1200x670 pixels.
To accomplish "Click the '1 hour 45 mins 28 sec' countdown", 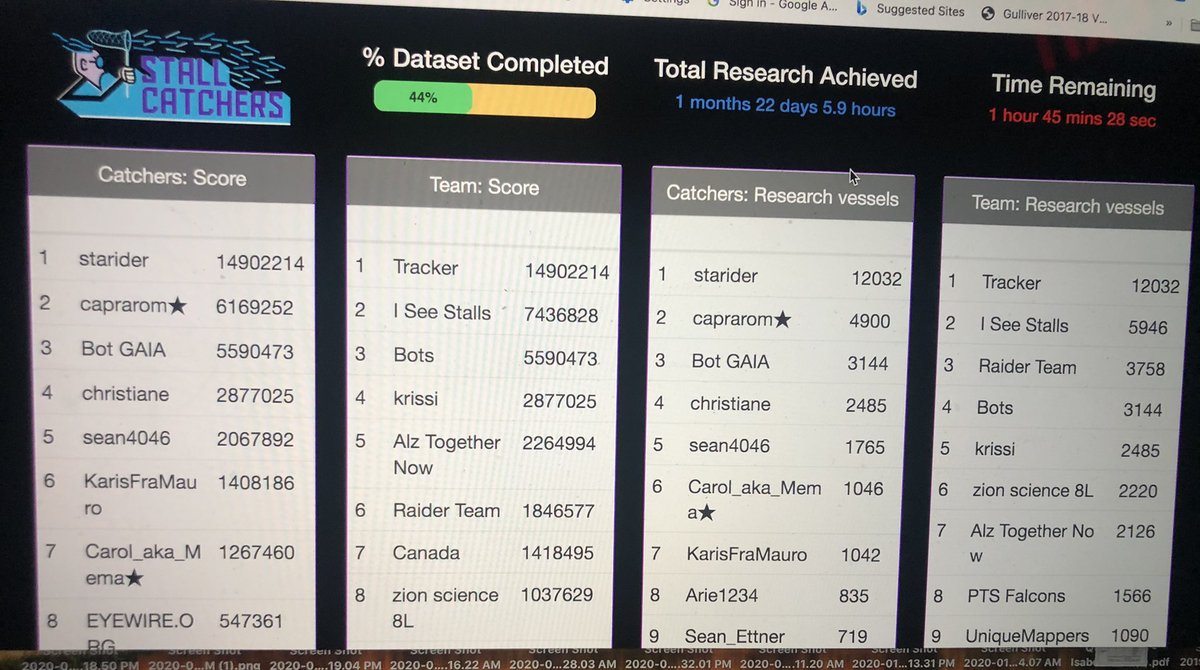I will click(x=1072, y=117).
